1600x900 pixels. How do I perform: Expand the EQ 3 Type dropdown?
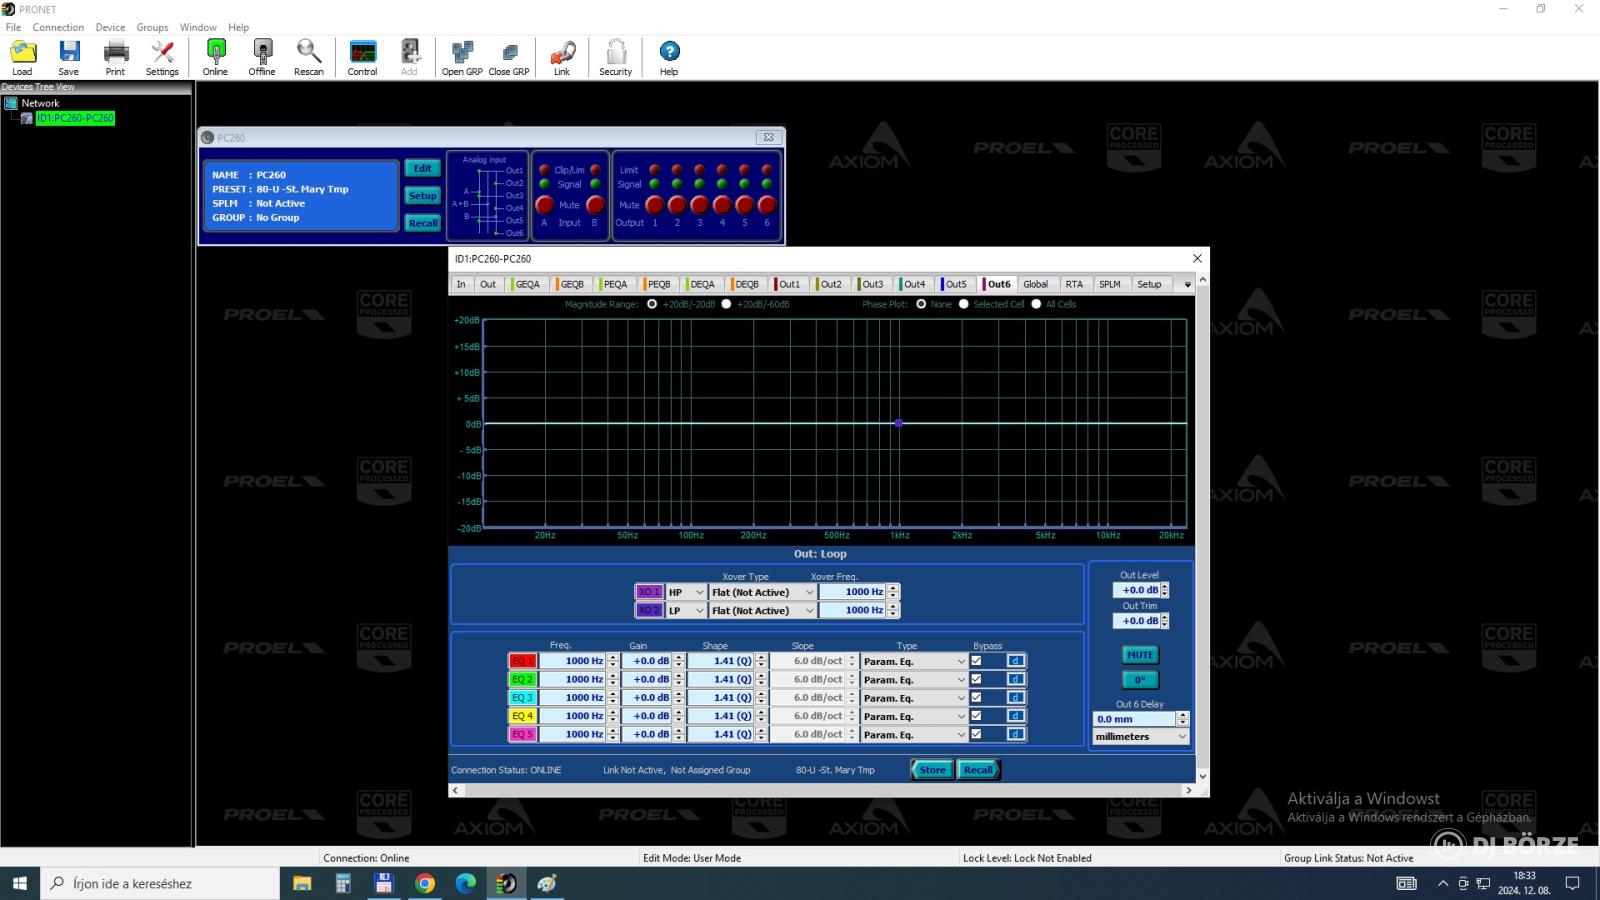point(914,698)
